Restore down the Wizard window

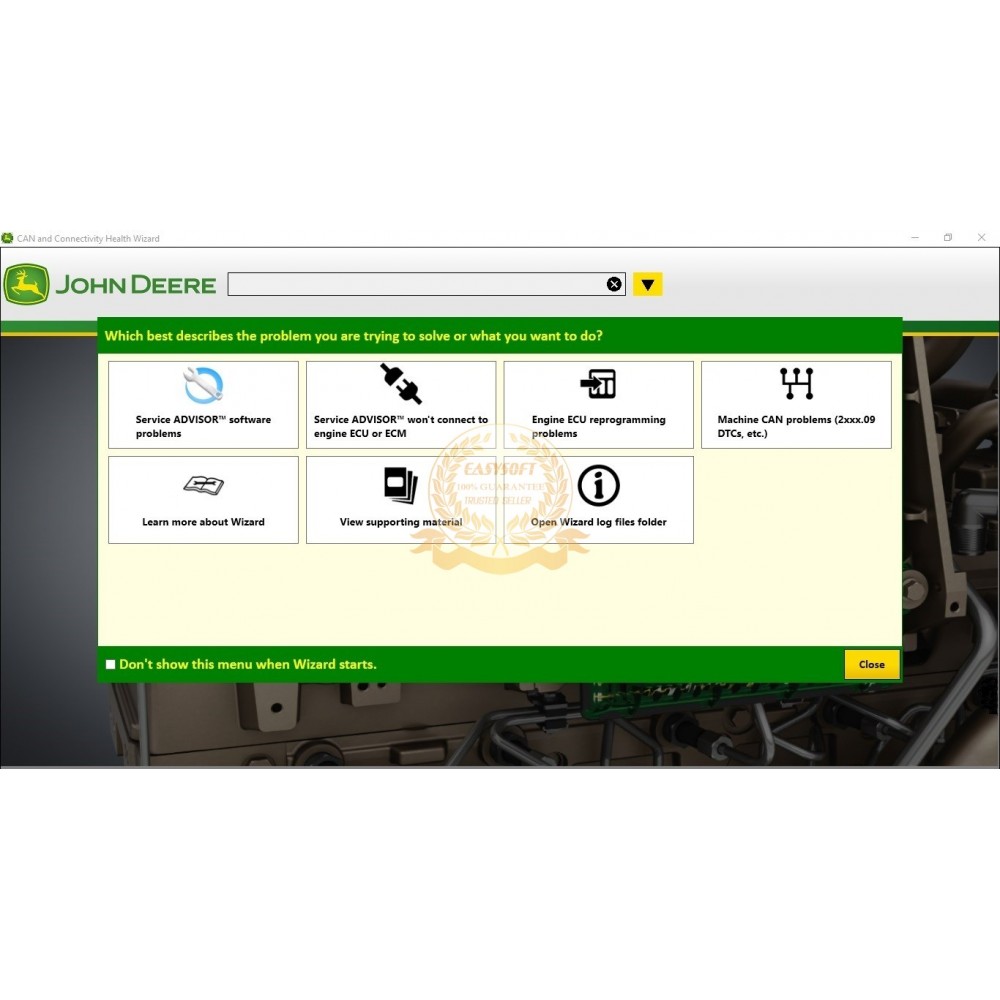pyautogui.click(x=948, y=237)
